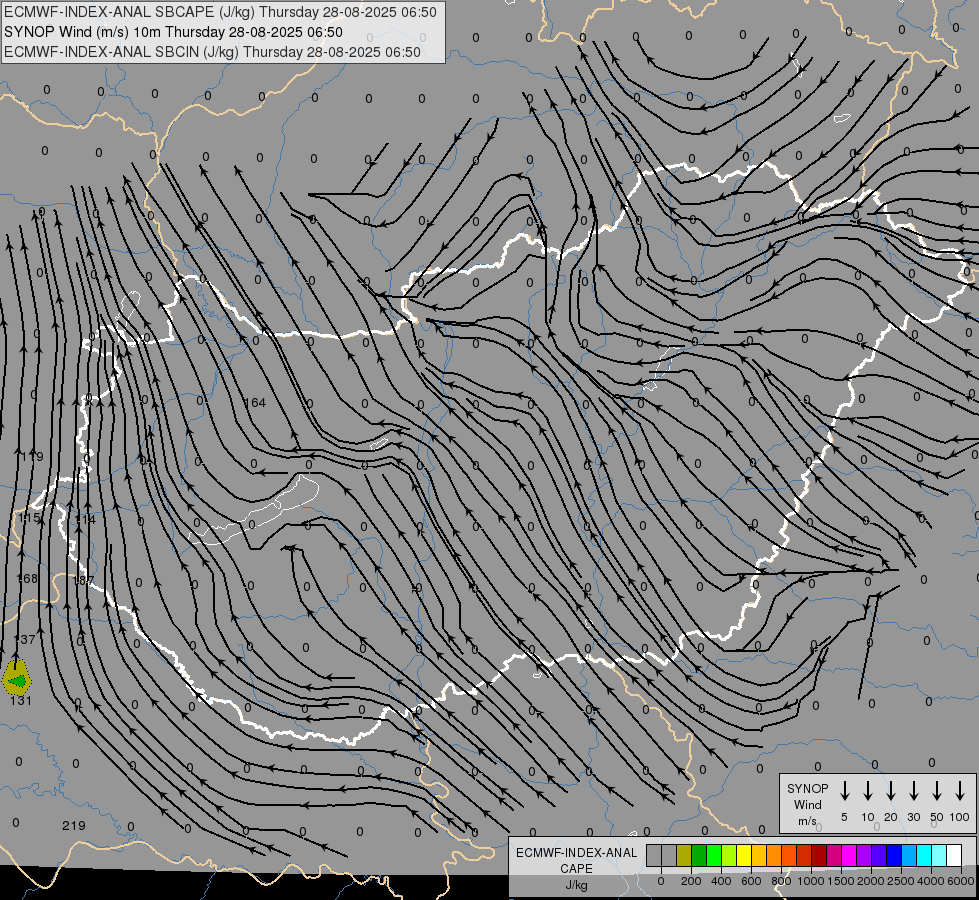
Task: Click the 30 m/s arrow in SYNOP Wind legend
Action: (913, 791)
